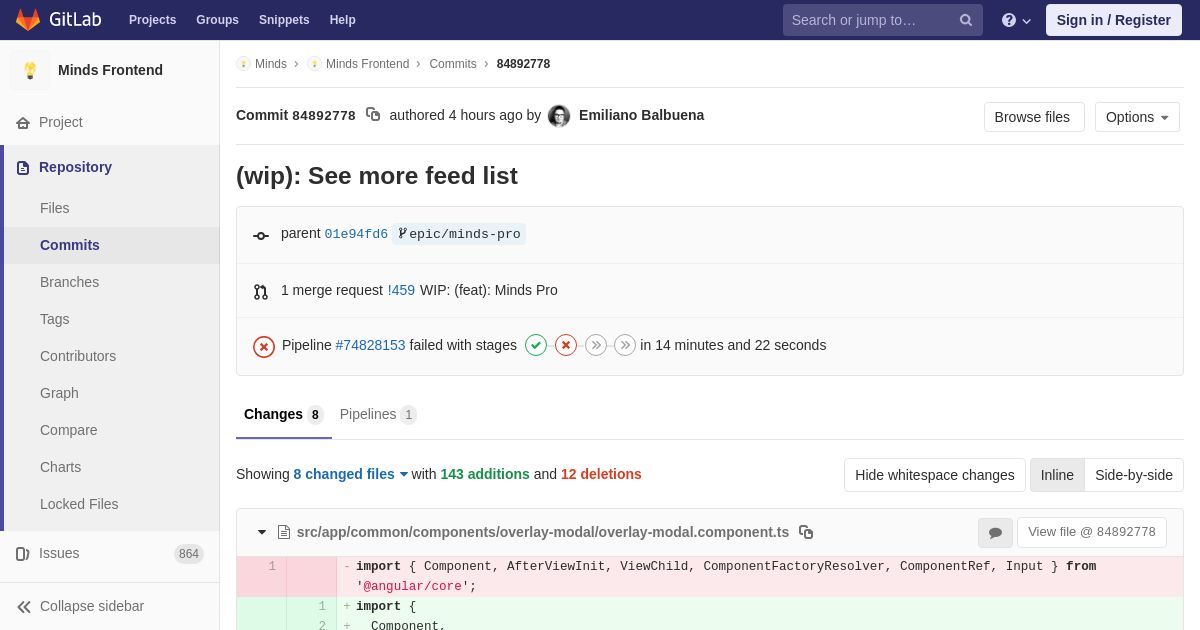Click Emiliano Balbuena's avatar picture
The image size is (1200, 630).
(x=559, y=116)
